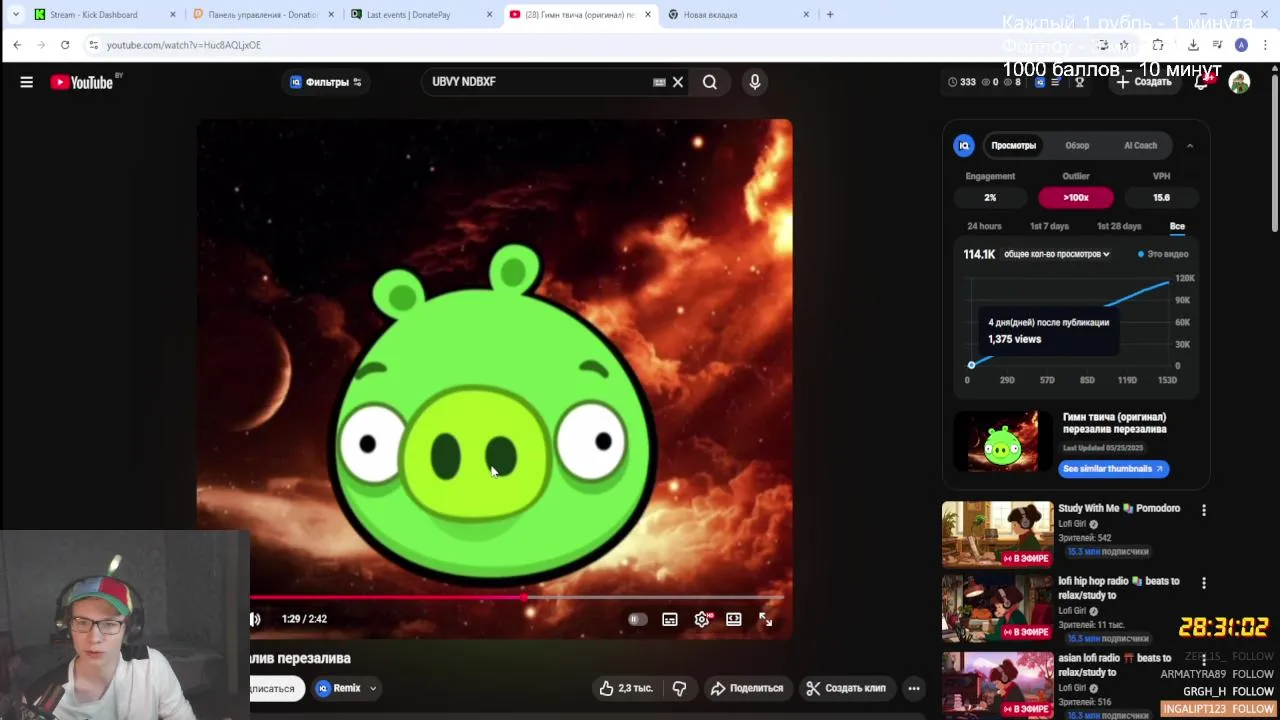The width and height of the screenshot is (1280, 720).
Task: Select 24 hours time range
Action: [x=984, y=226]
